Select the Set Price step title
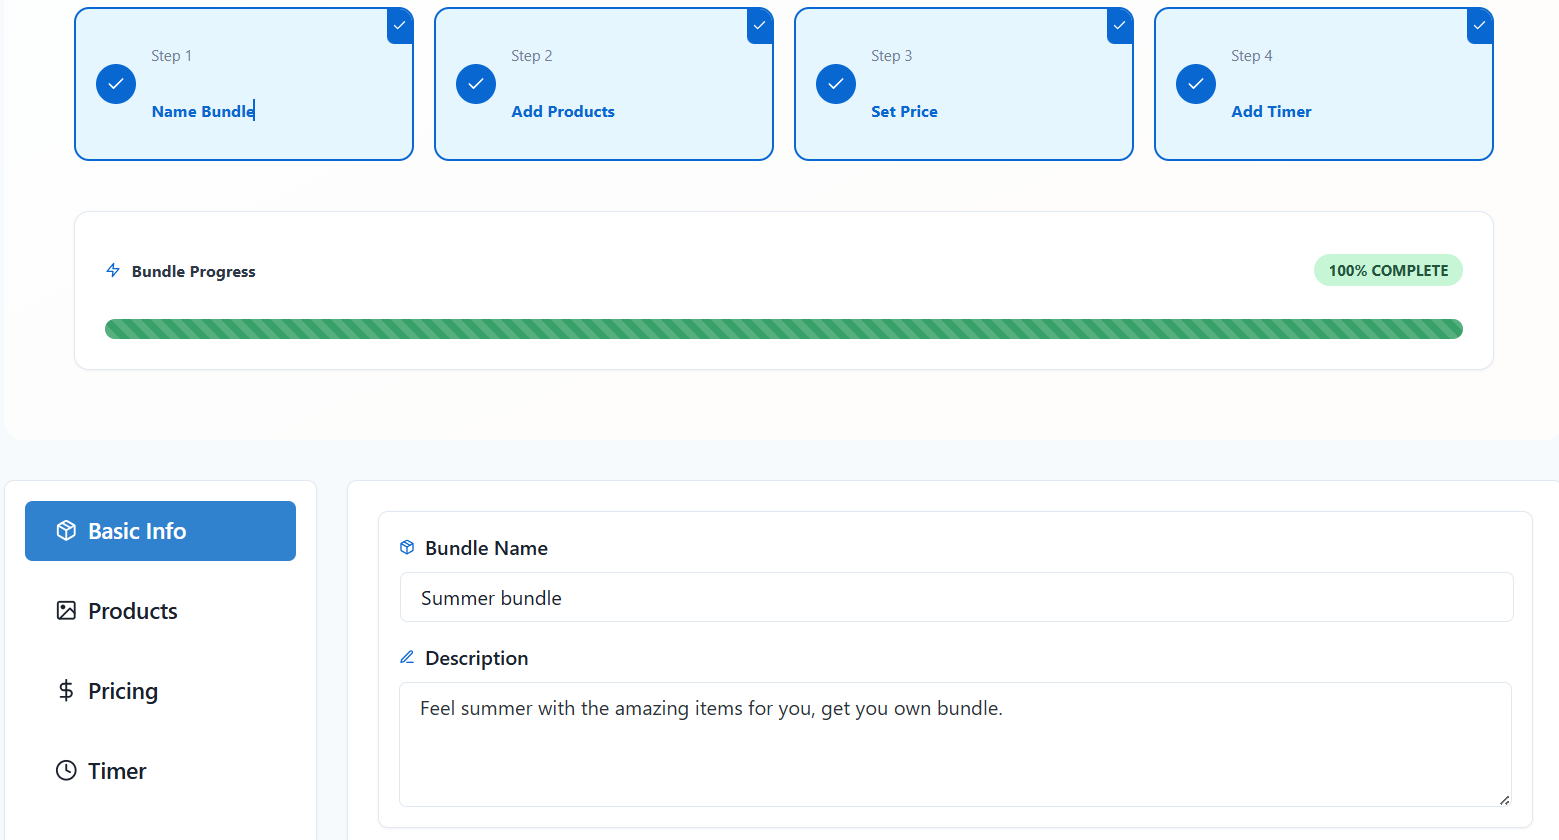Viewport: 1559px width, 840px height. [x=904, y=112]
